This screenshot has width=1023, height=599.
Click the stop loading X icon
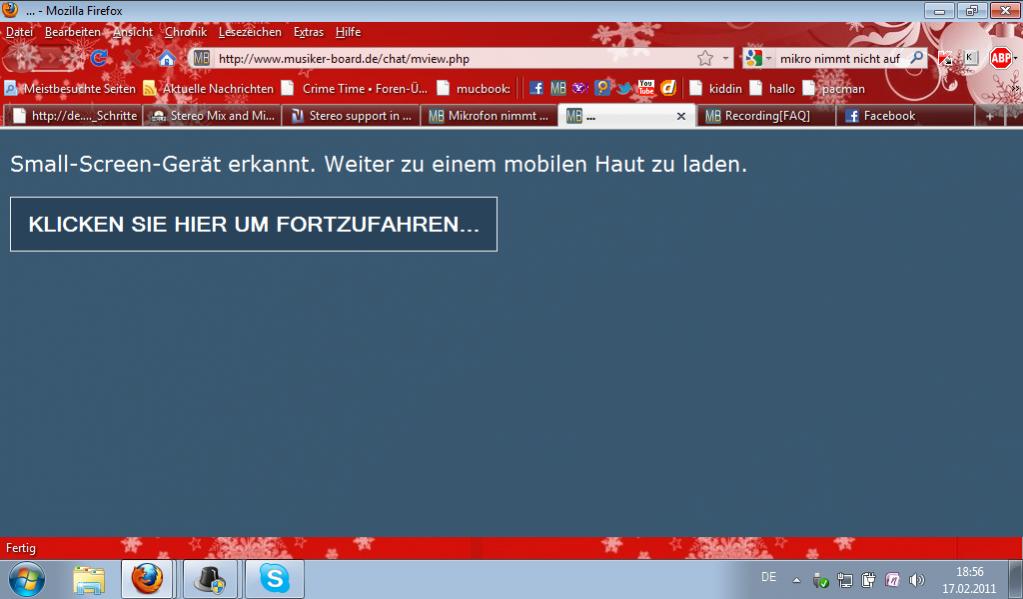133,58
